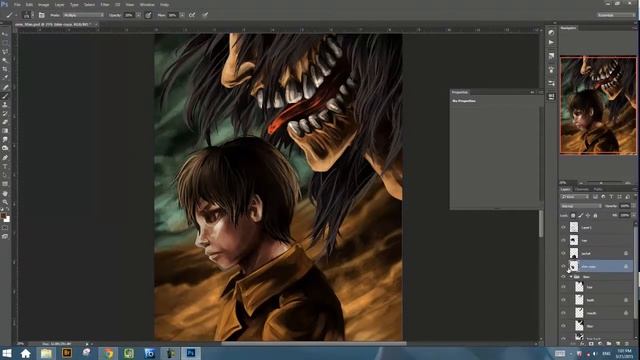Select the Healing Brush tool
Image resolution: width=640 pixels, height=360 pixels.
click(5, 87)
